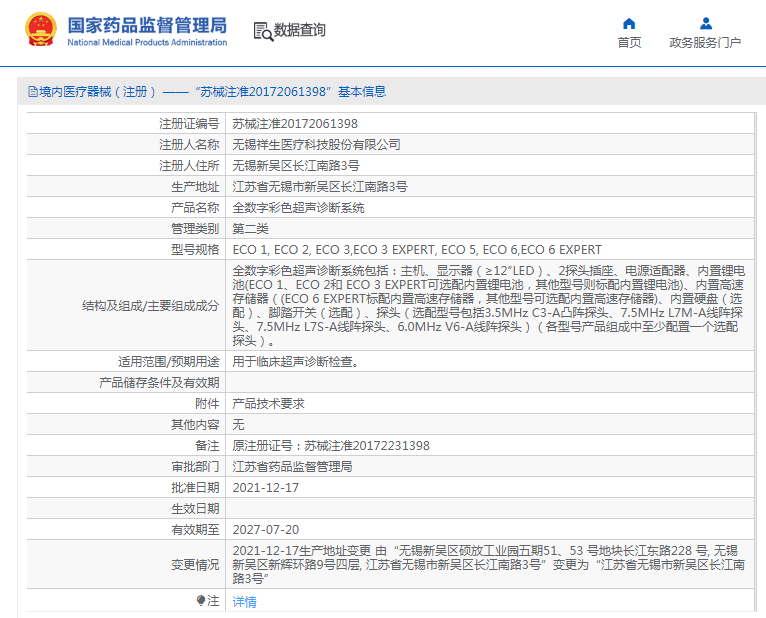Click the 型号规格 row label
The width and height of the screenshot is (766, 618).
click(195, 250)
